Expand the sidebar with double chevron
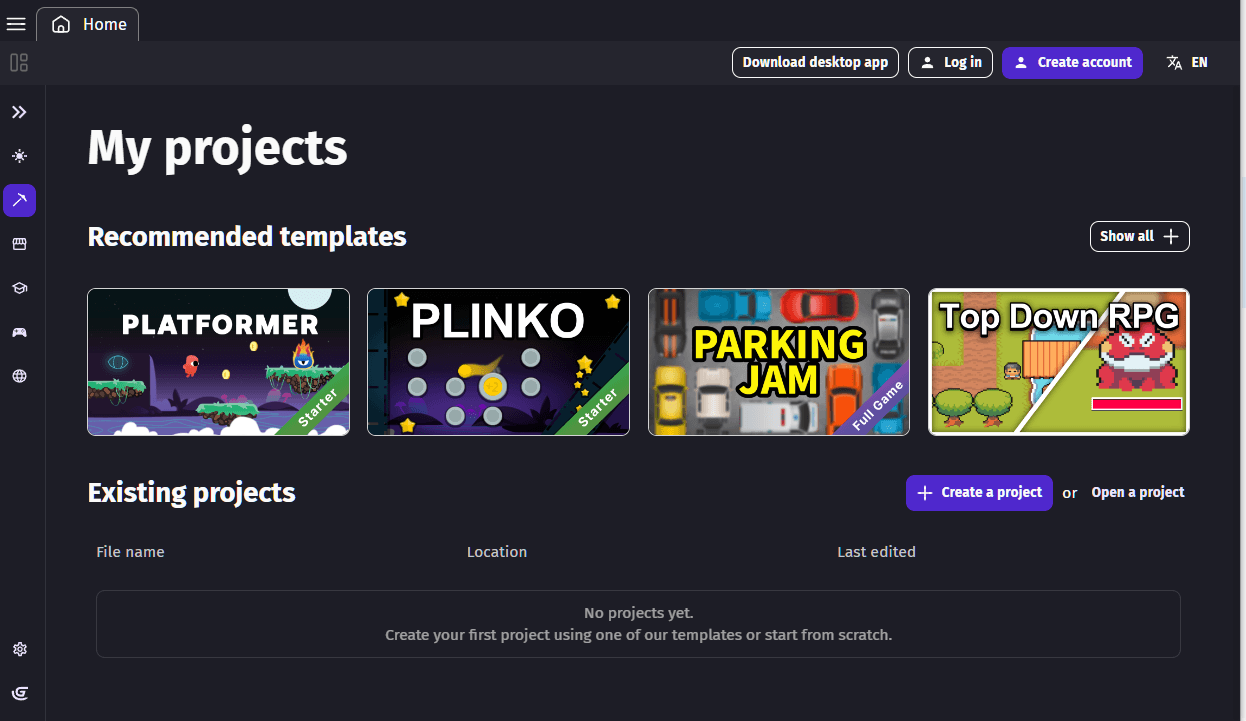This screenshot has width=1246, height=721. coord(19,112)
